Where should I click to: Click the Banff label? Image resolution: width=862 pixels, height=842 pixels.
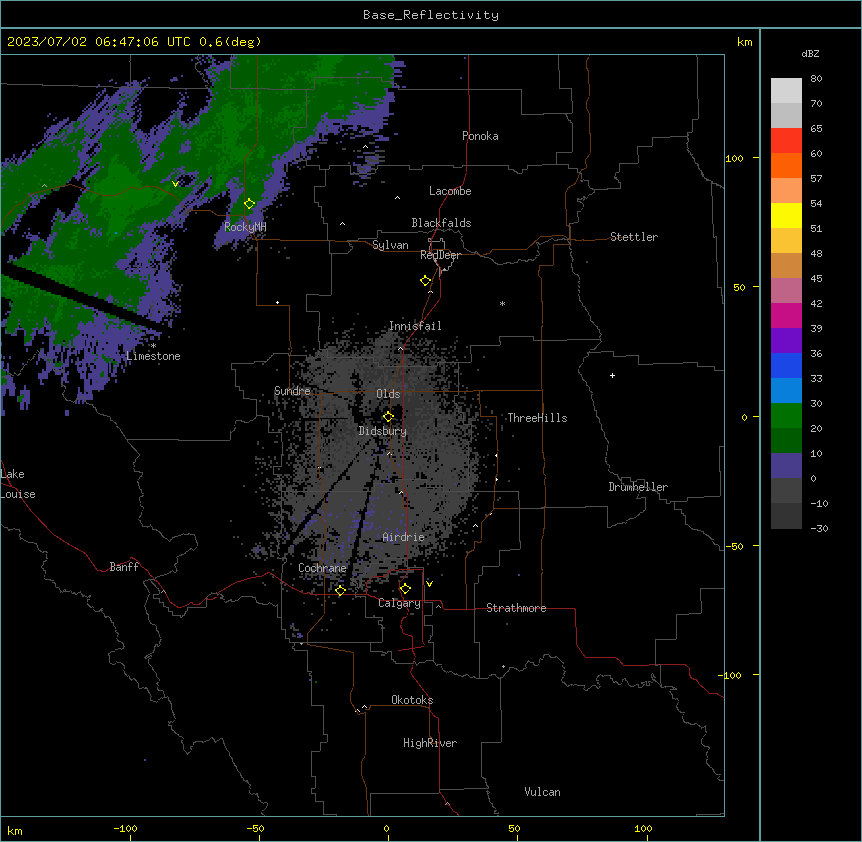124,567
